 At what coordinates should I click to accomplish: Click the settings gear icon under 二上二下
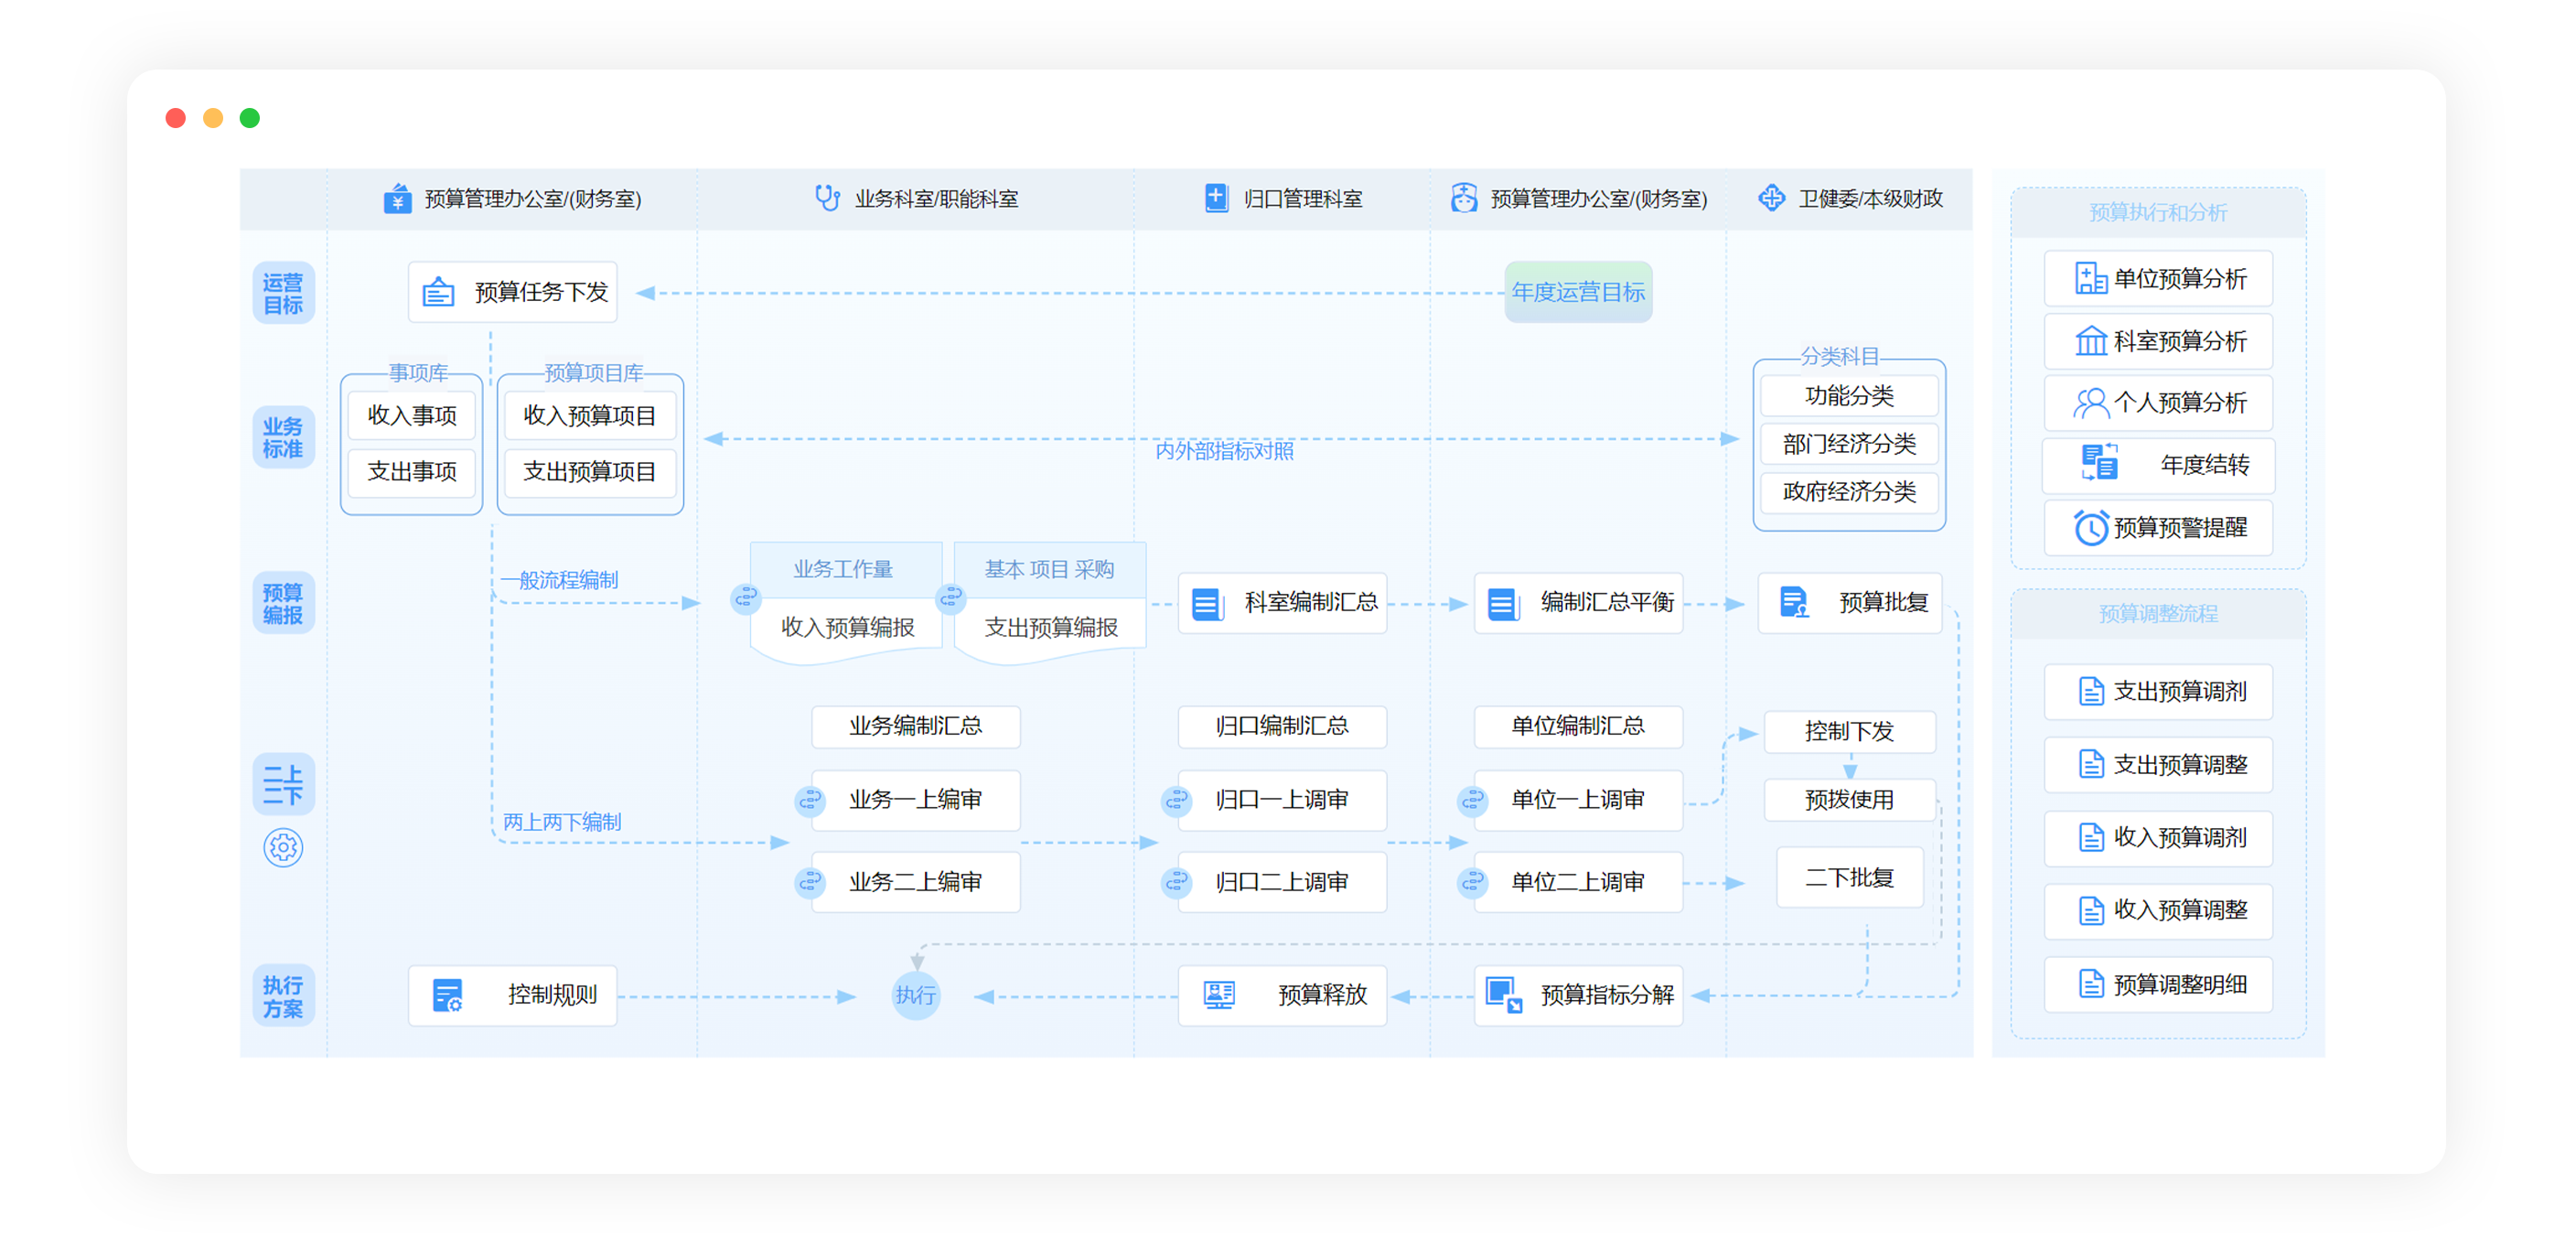tap(283, 848)
